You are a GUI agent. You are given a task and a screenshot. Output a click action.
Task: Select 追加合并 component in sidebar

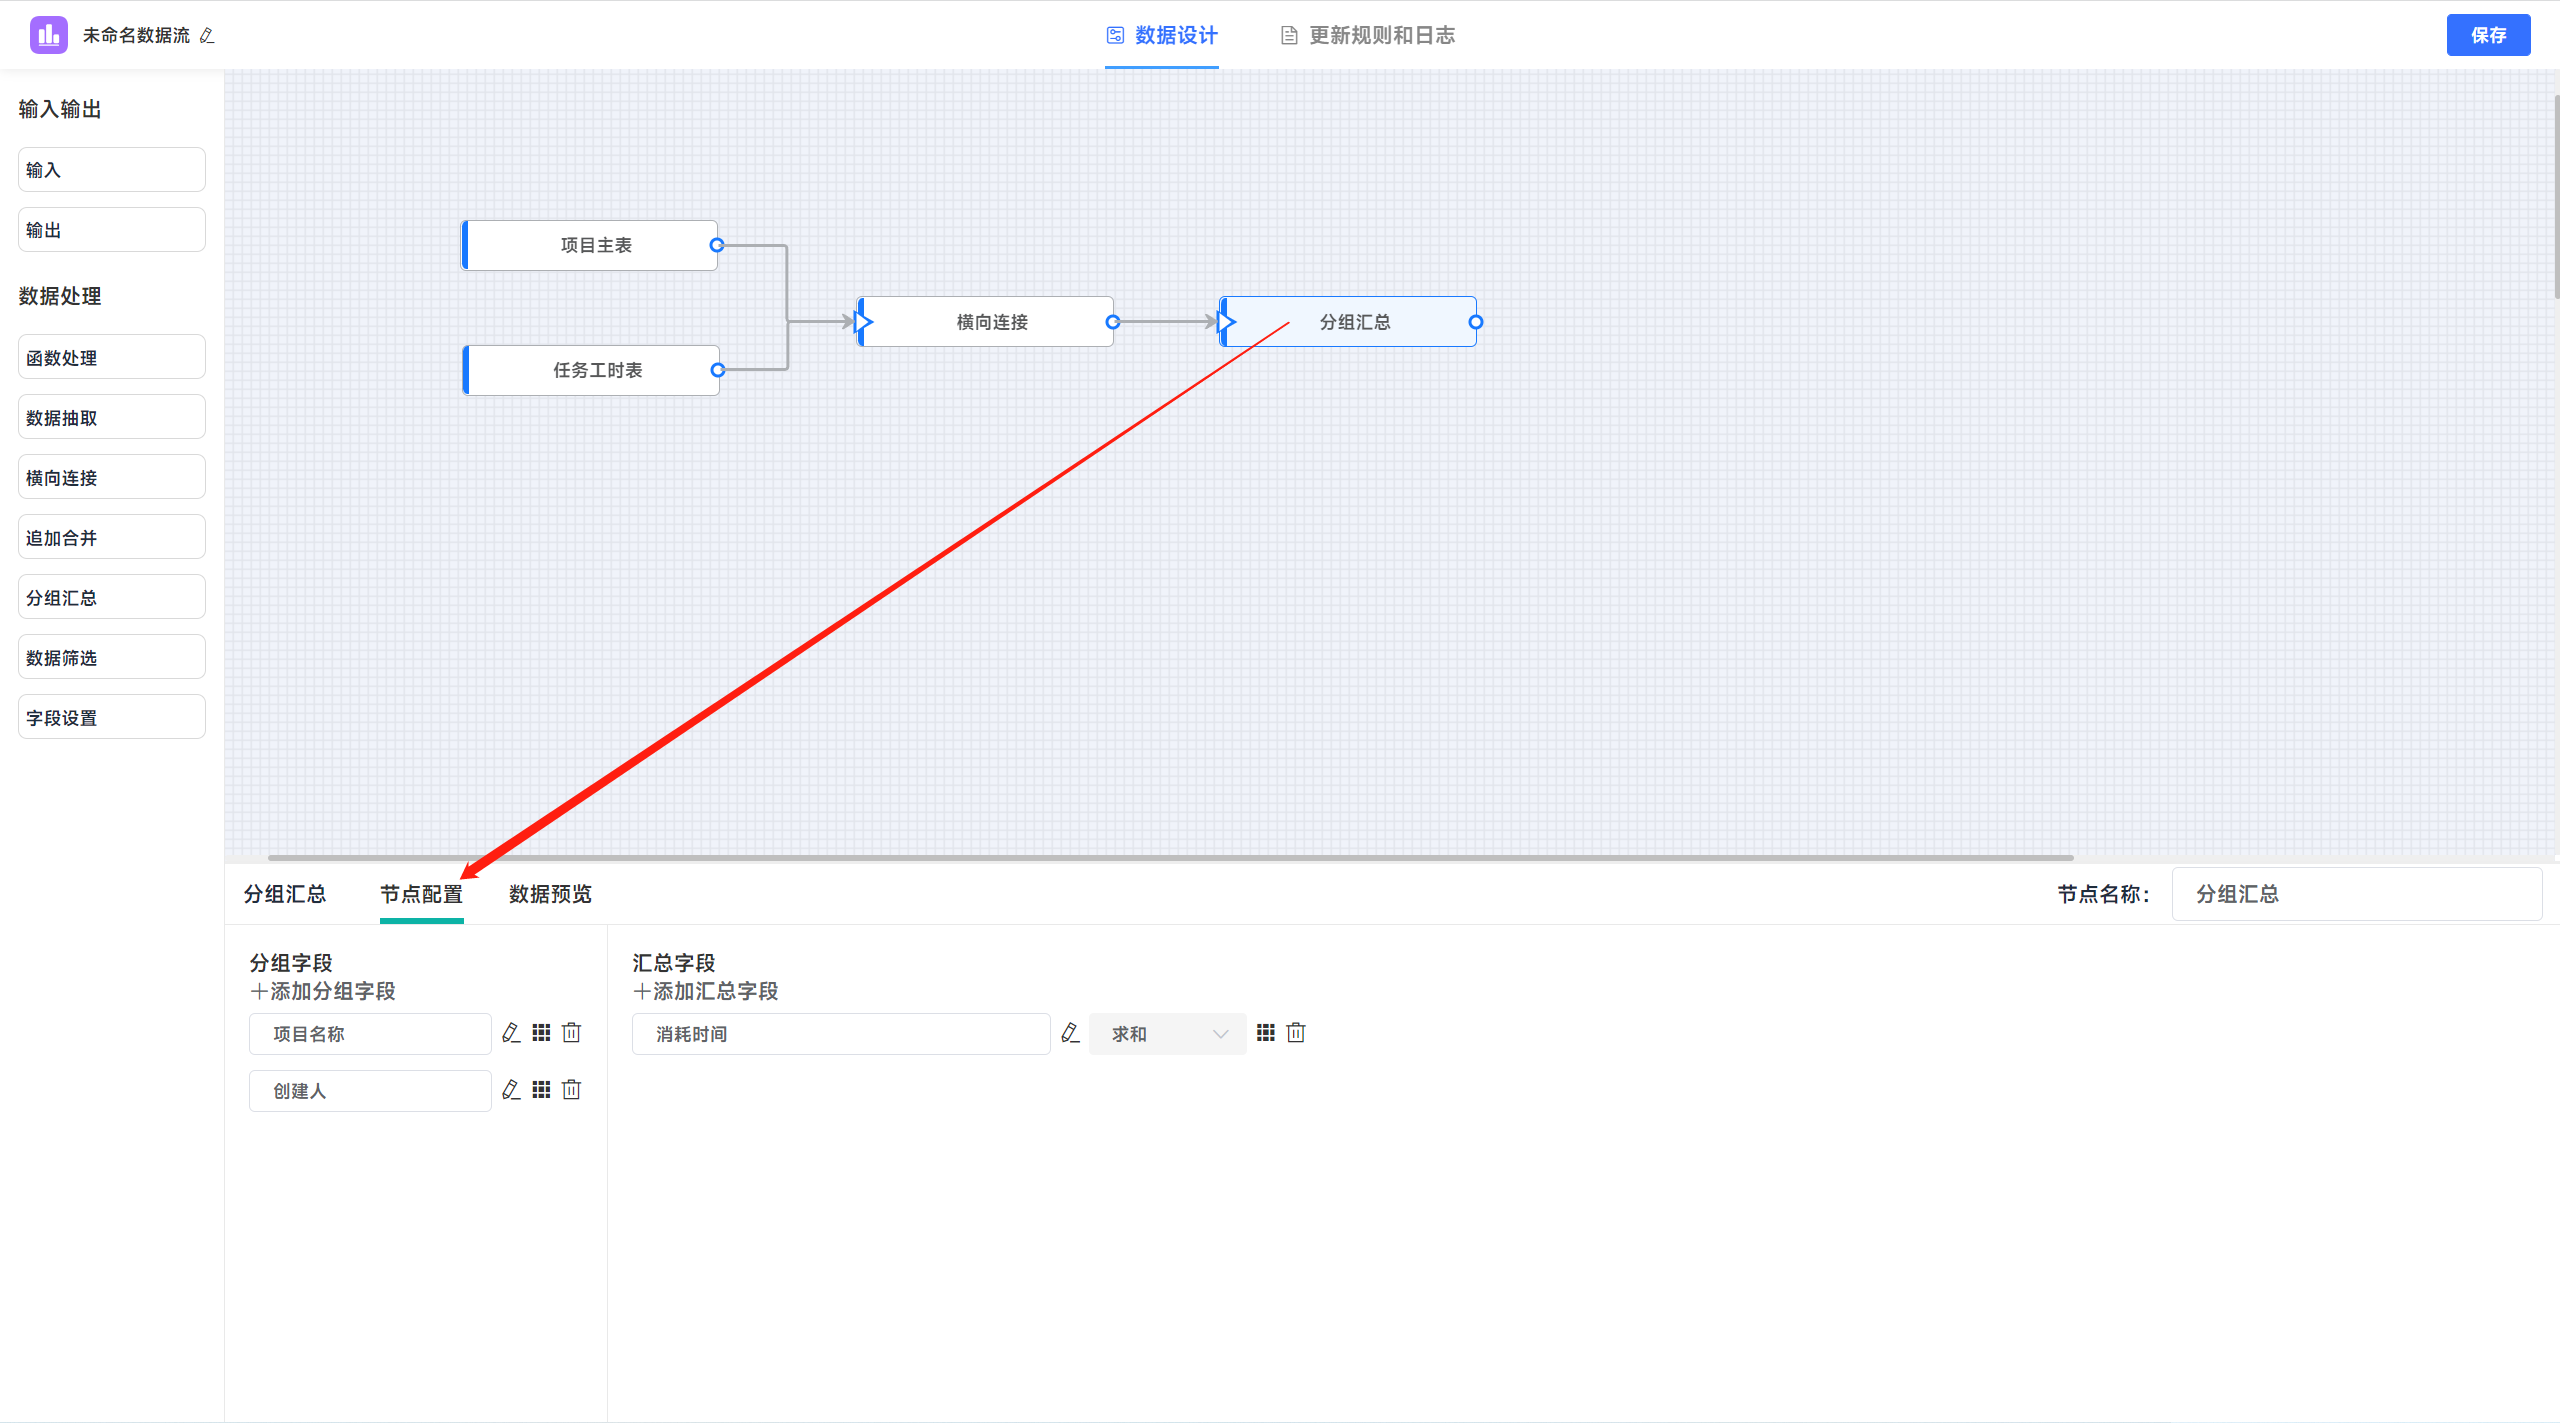pyautogui.click(x=112, y=537)
